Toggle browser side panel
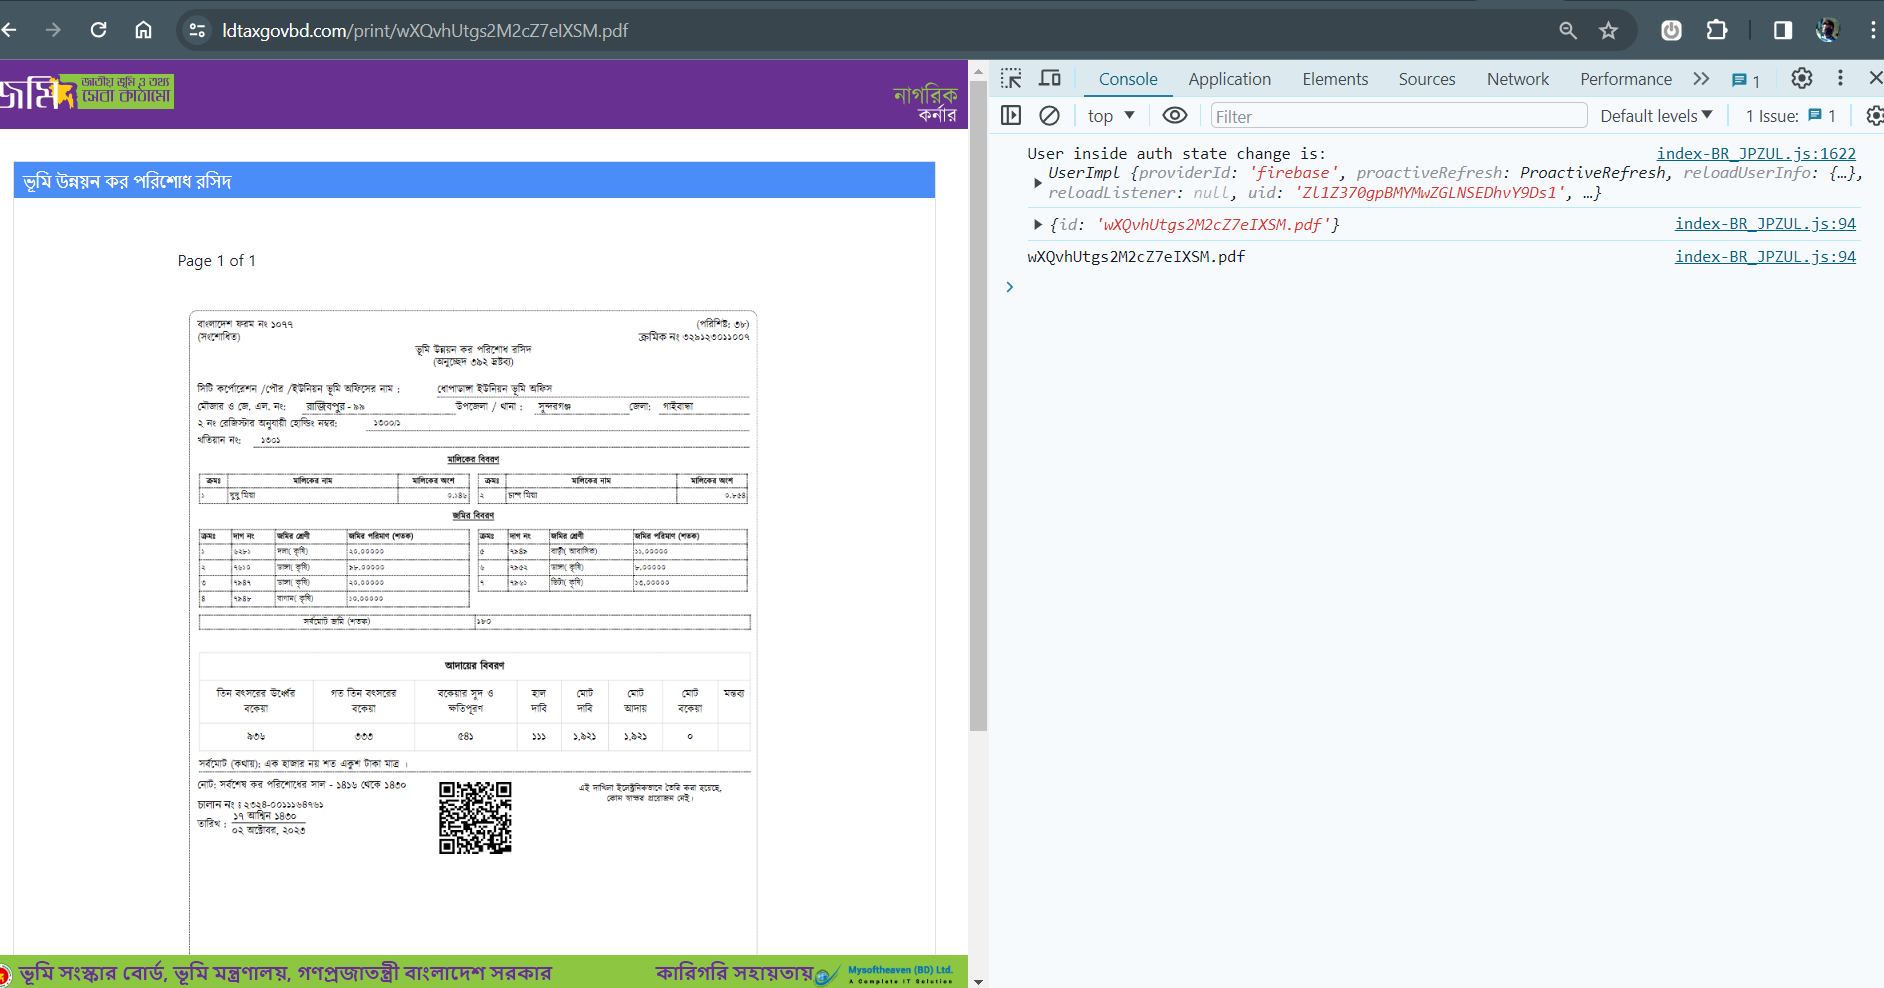Viewport: 1884px width, 988px height. (x=1782, y=30)
